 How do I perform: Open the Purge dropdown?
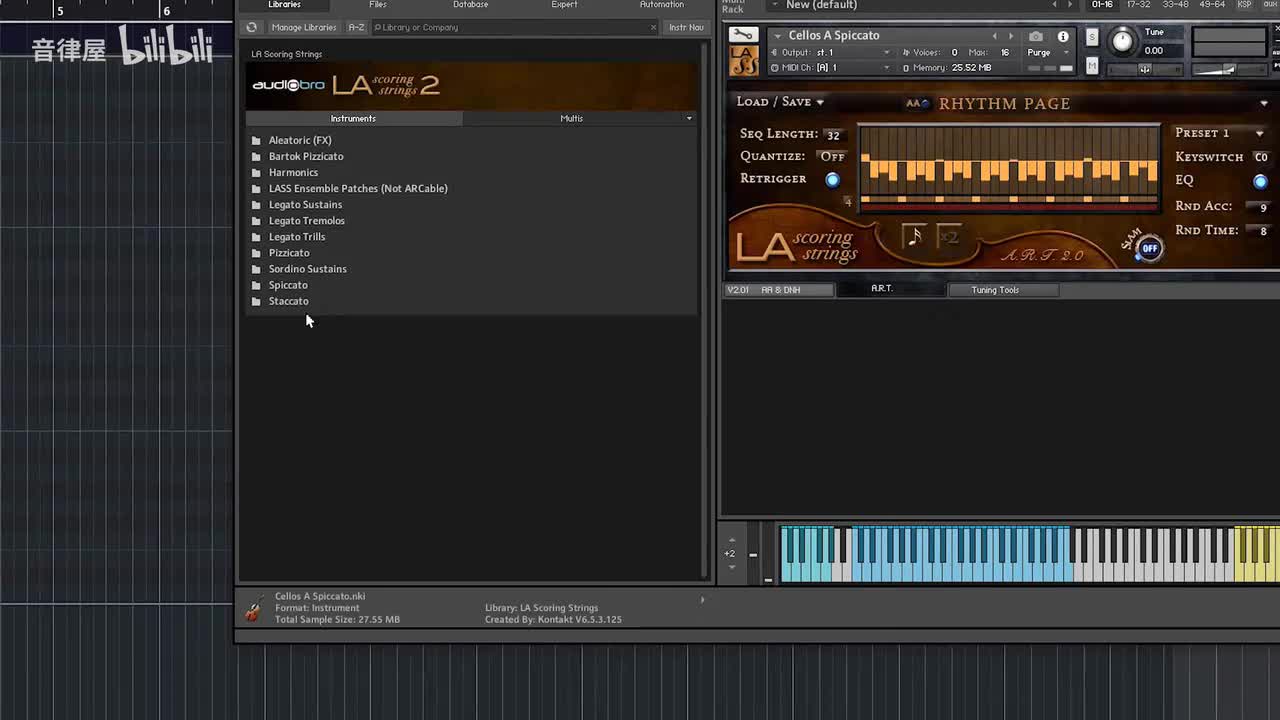1046,53
